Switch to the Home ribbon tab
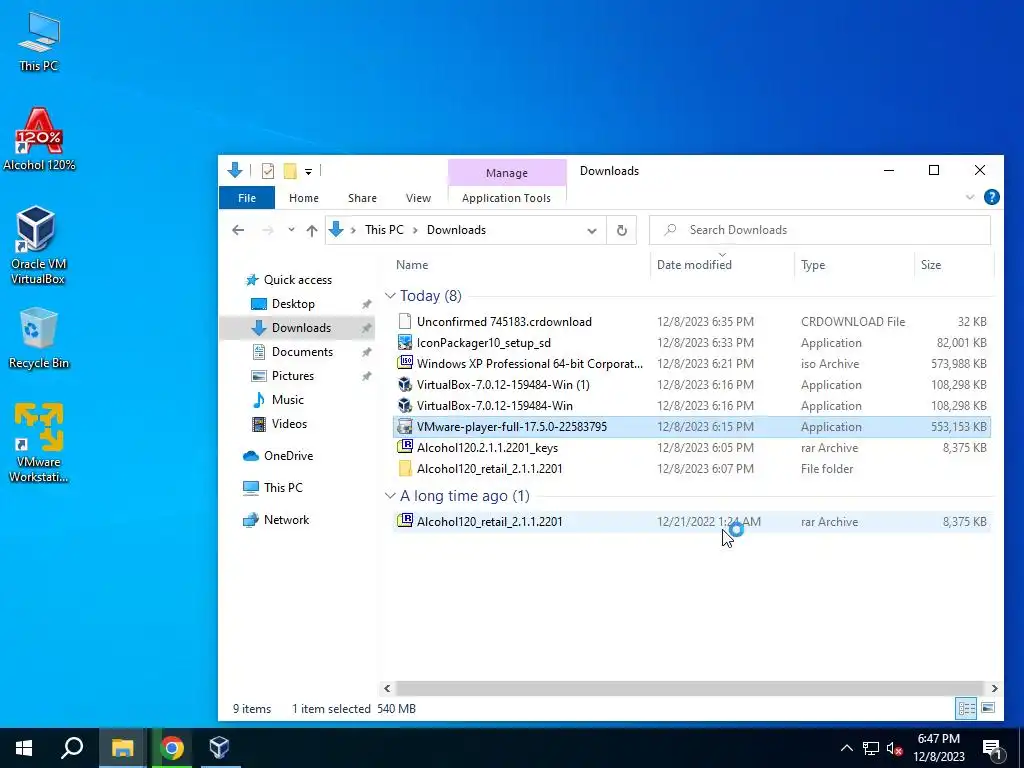The width and height of the screenshot is (1024, 768). (304, 198)
